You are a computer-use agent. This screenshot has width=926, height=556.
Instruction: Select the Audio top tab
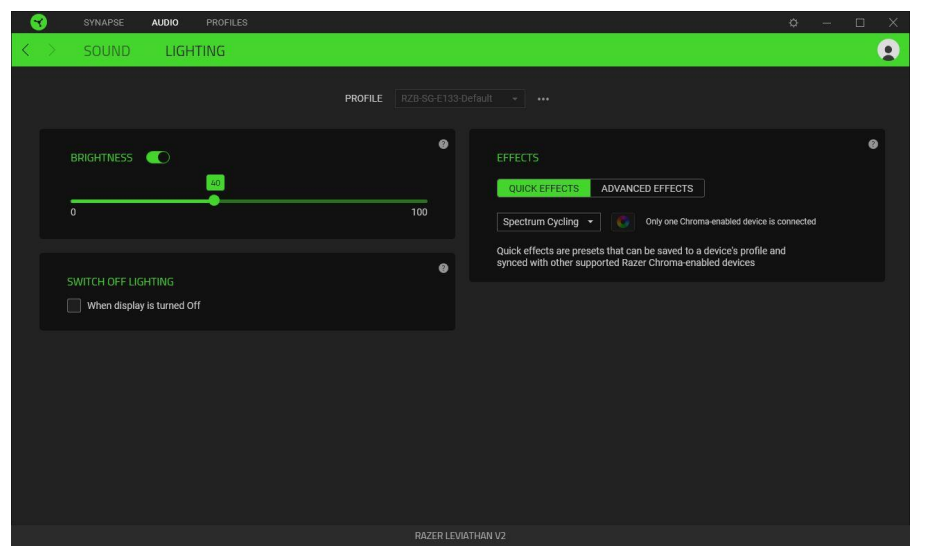click(x=165, y=22)
